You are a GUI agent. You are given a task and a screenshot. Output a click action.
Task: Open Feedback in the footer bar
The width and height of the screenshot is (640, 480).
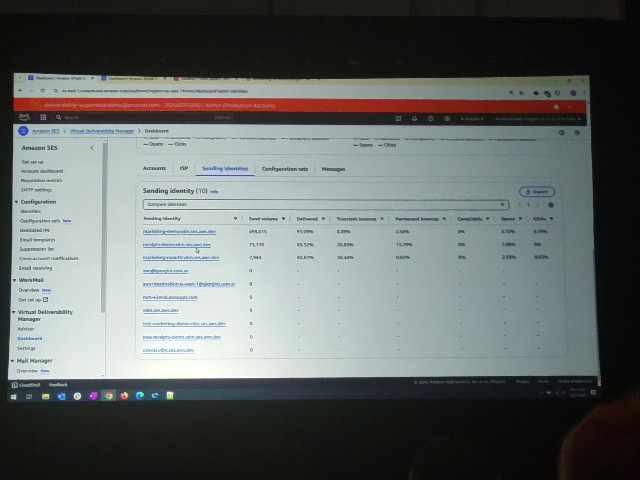pos(58,384)
